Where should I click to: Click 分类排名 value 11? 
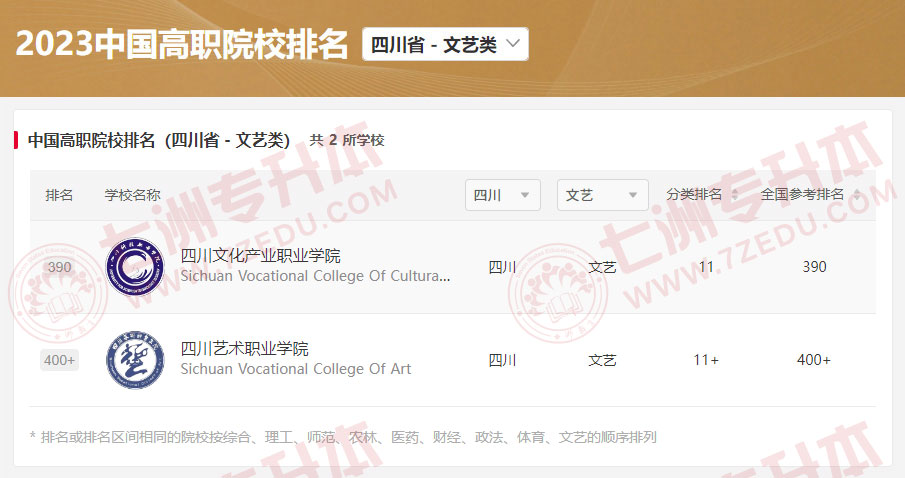[x=706, y=267]
